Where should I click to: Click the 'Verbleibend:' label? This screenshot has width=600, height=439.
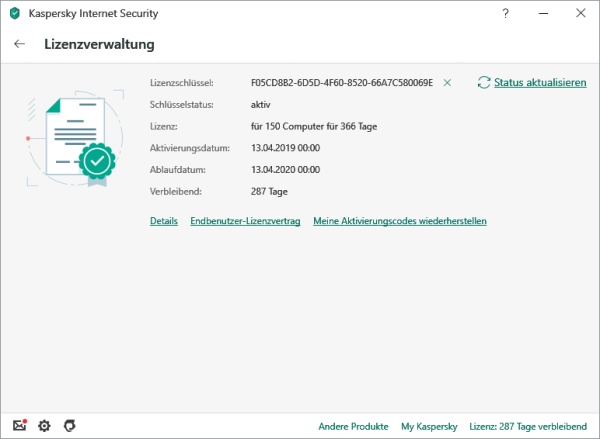point(176,191)
